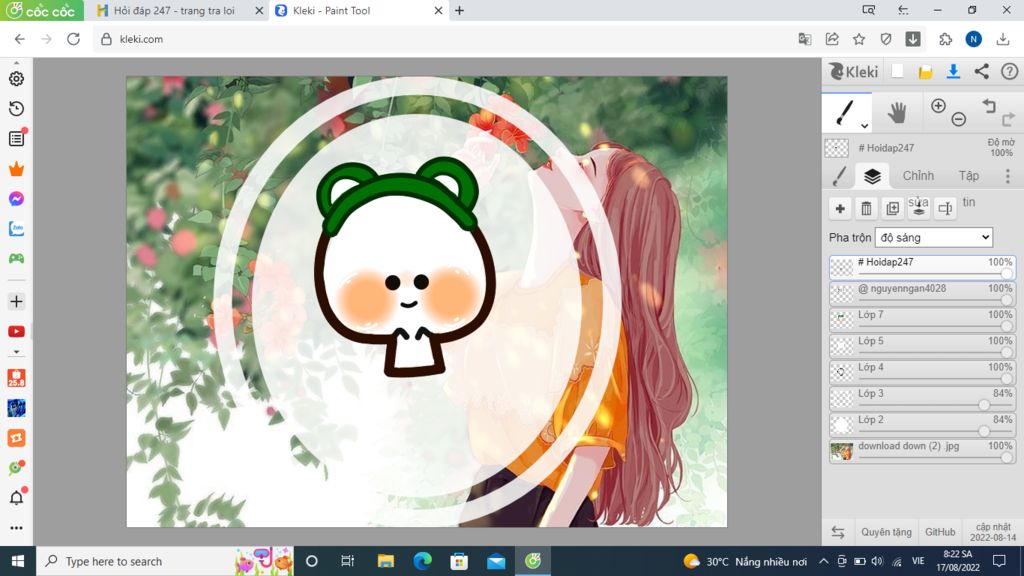The width and height of the screenshot is (1024, 576).
Task: Create a new image with white page icon
Action: coord(897,71)
